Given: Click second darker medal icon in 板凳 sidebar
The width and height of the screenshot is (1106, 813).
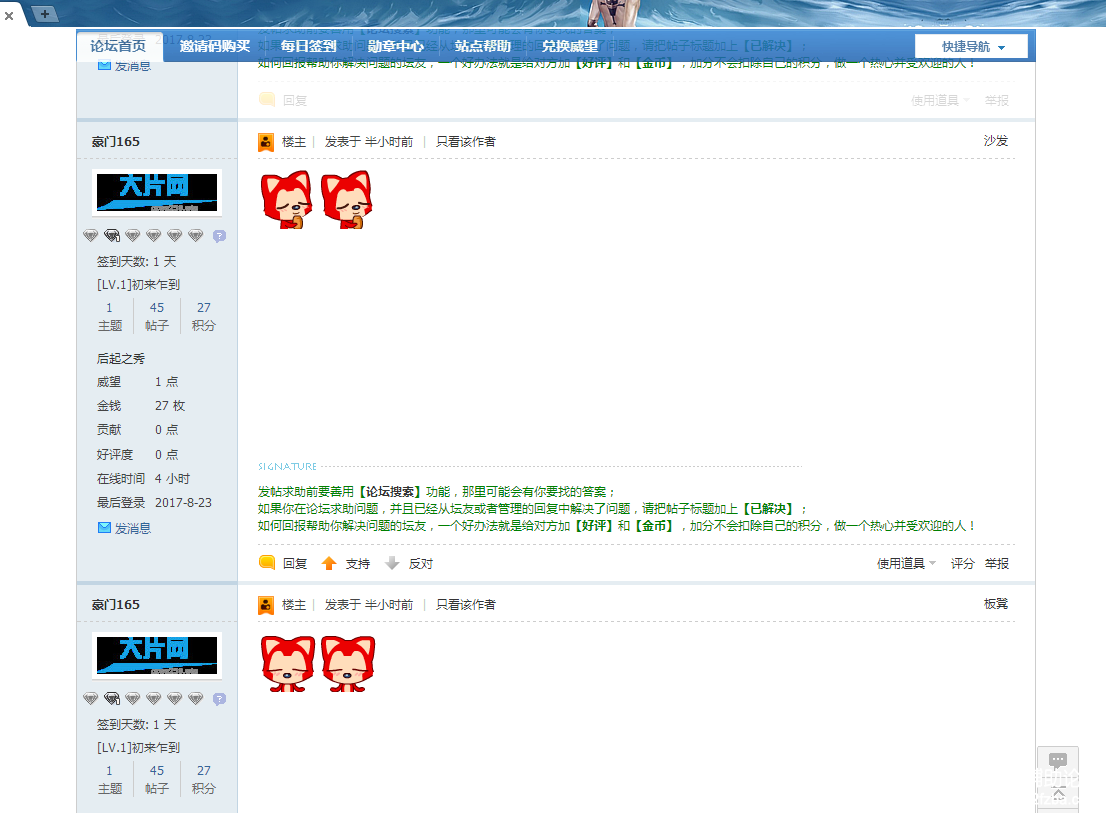Looking at the screenshot, I should [111, 699].
